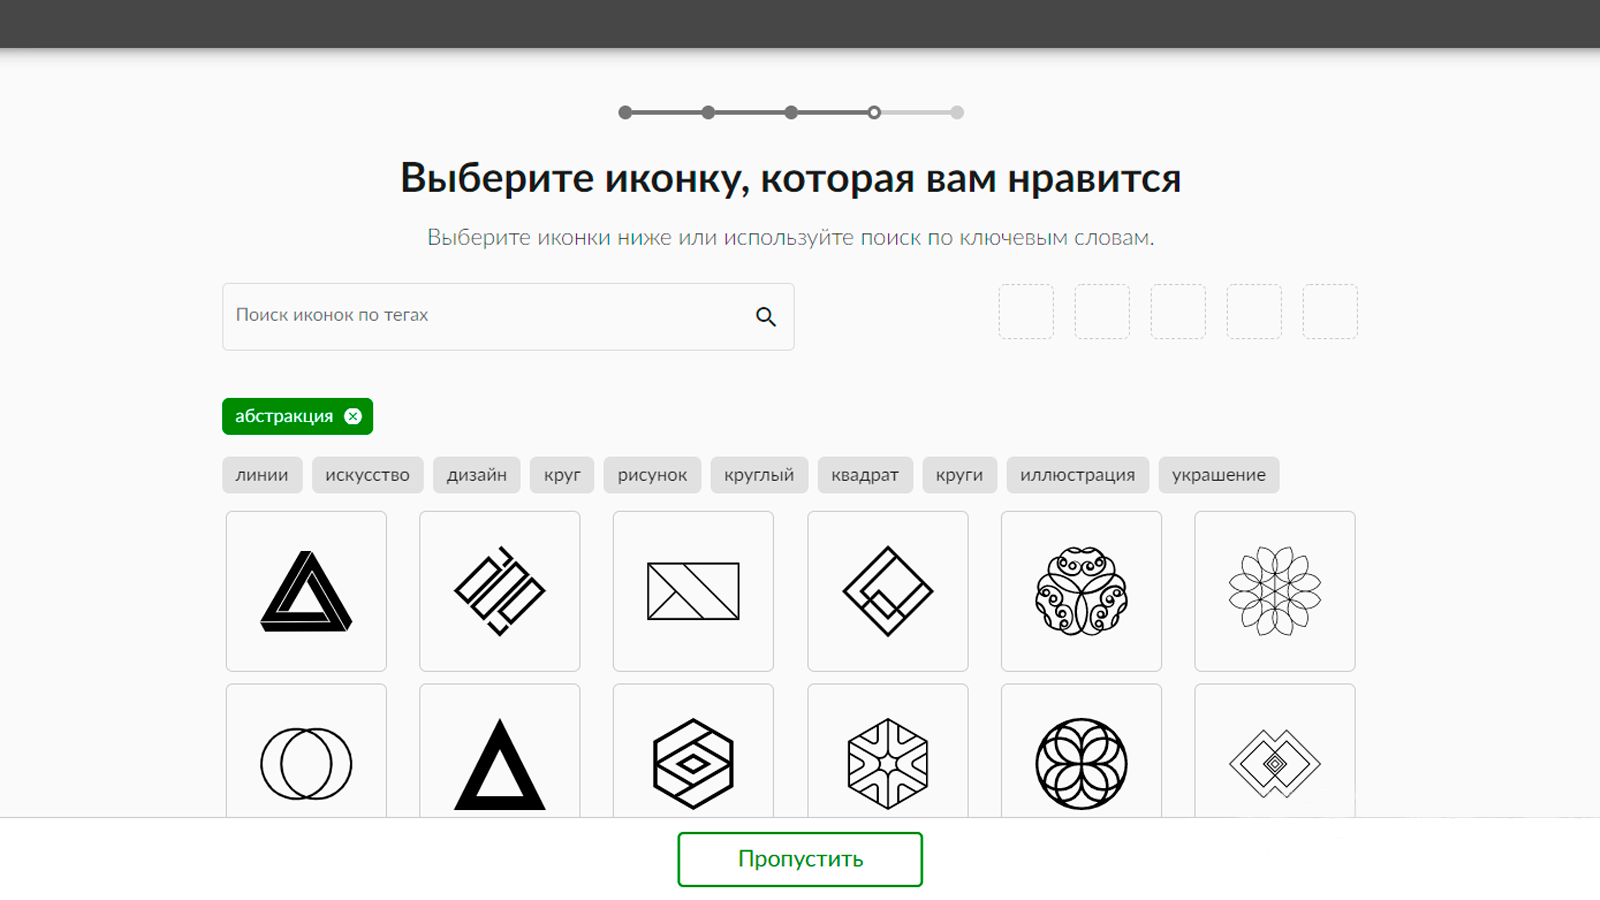
Task: Choose the striped diamond maze icon
Action: pyautogui.click(x=500, y=591)
